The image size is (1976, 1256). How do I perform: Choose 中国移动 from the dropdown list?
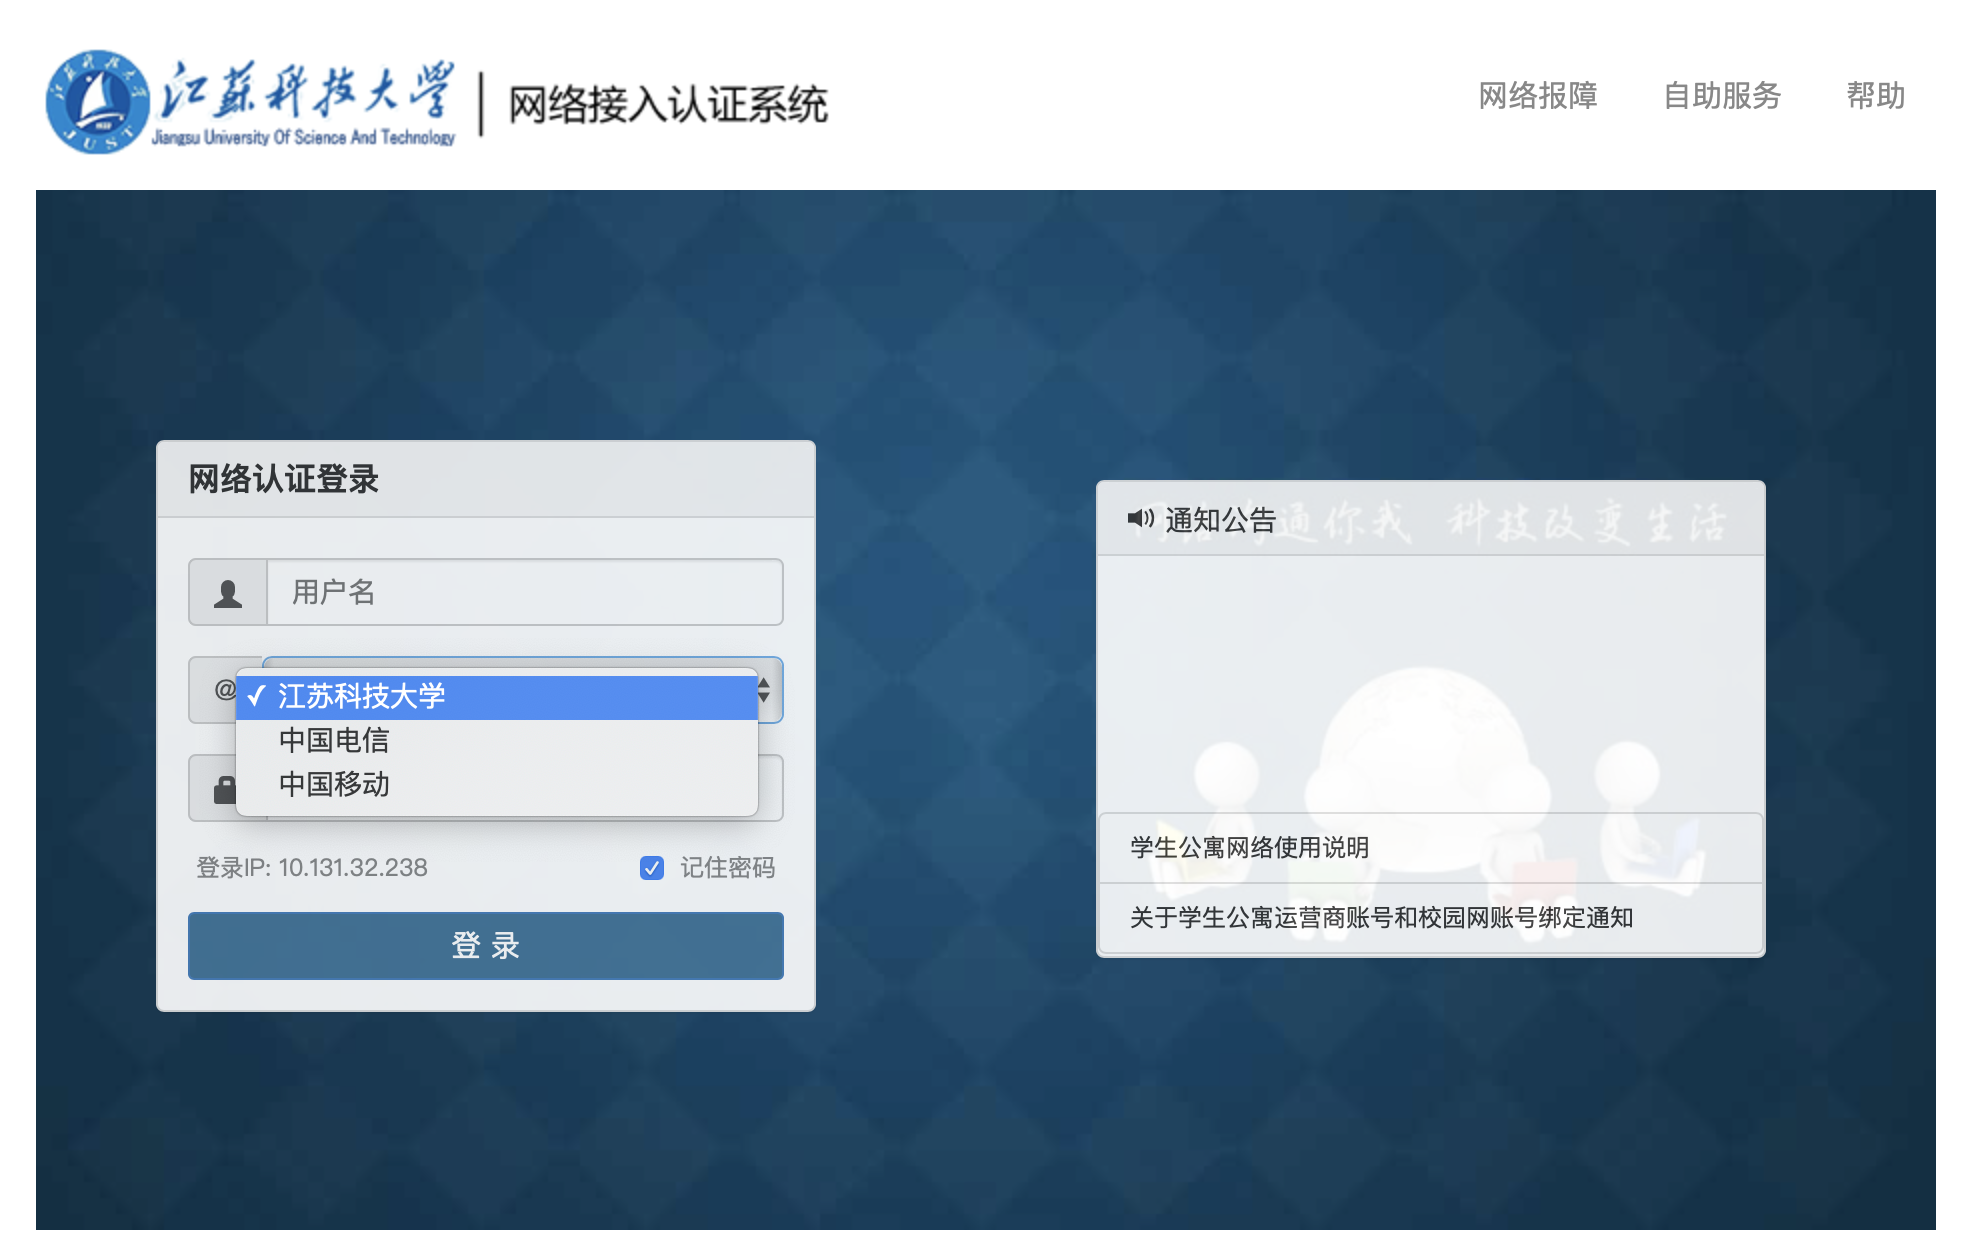coord(497,784)
